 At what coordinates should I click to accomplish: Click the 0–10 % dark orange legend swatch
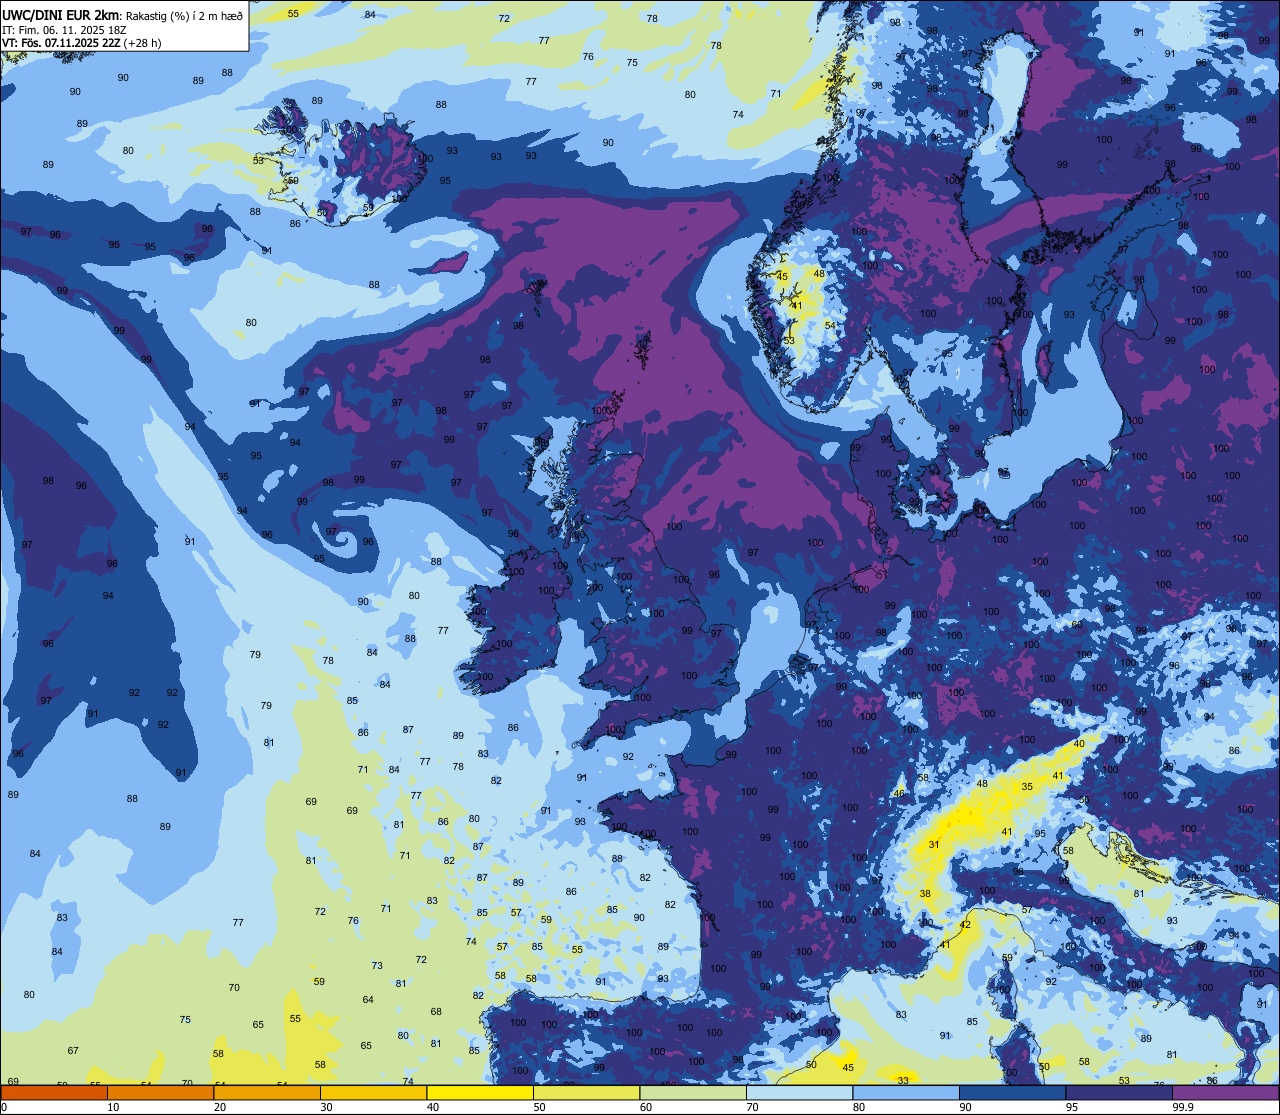[54, 1093]
